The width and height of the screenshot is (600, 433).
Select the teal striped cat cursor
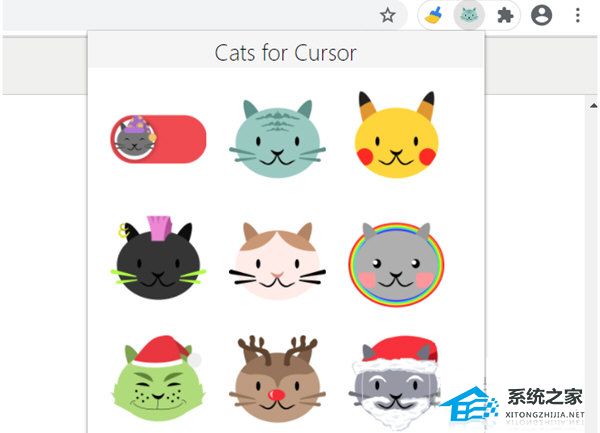[277, 139]
